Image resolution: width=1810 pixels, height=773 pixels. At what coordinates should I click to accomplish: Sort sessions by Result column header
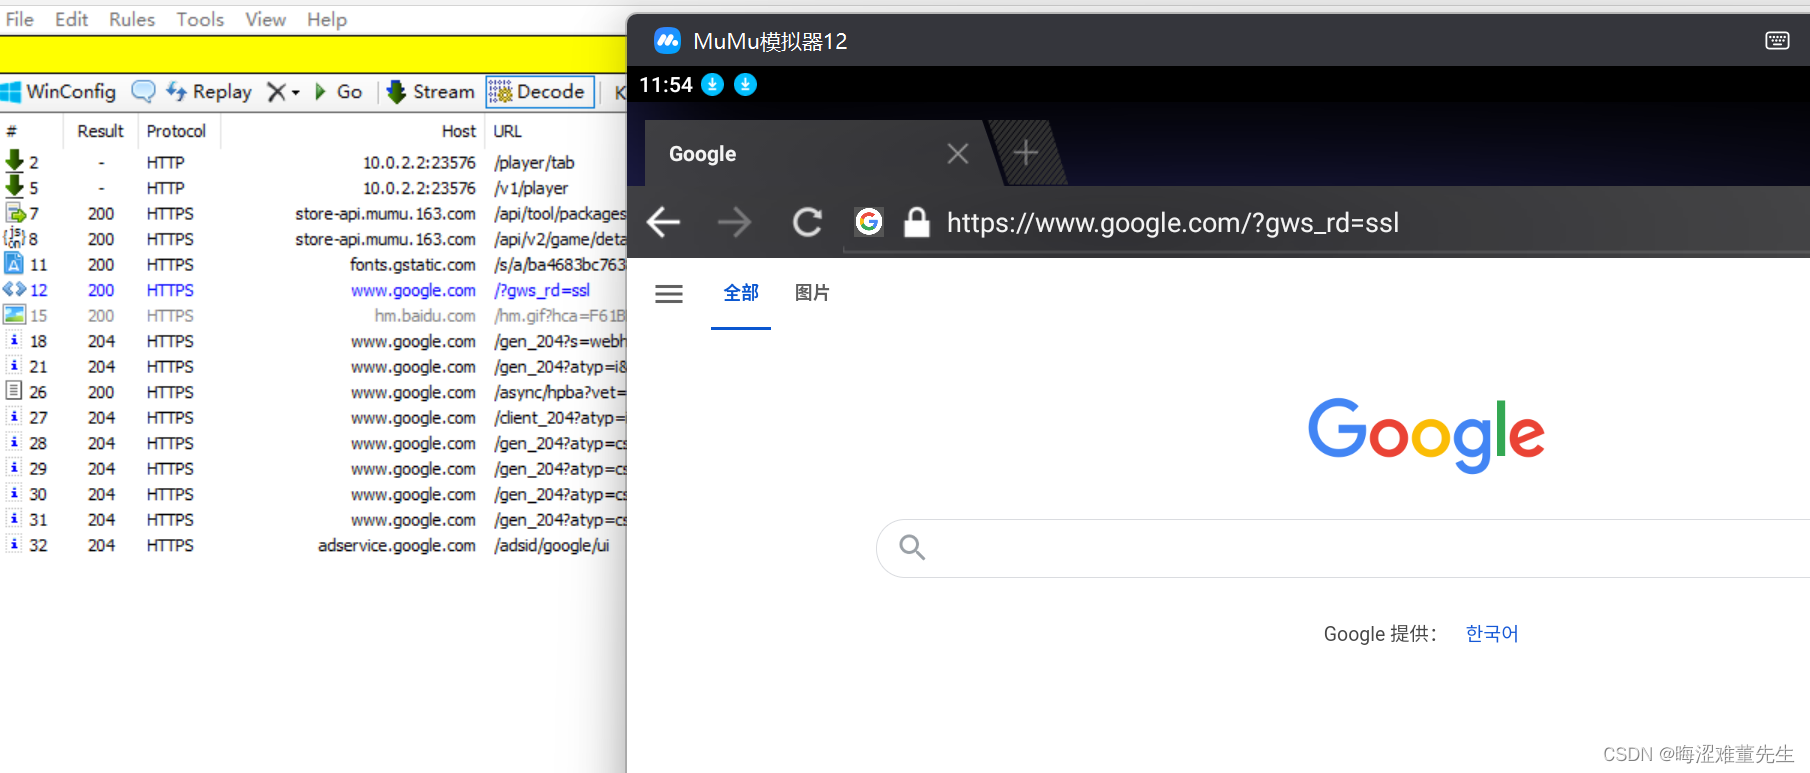(x=100, y=131)
